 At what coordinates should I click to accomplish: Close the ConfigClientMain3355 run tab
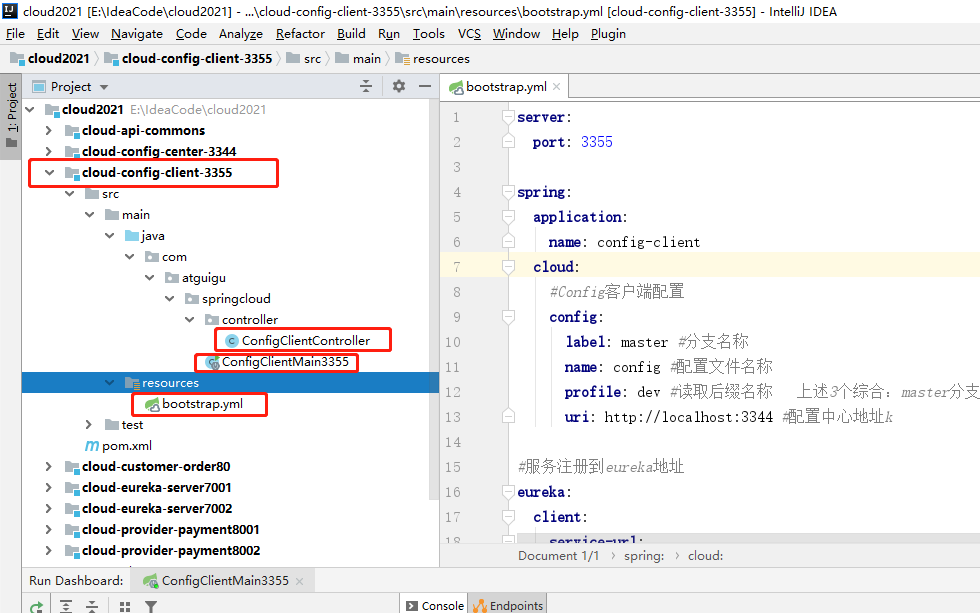pyautogui.click(x=299, y=581)
